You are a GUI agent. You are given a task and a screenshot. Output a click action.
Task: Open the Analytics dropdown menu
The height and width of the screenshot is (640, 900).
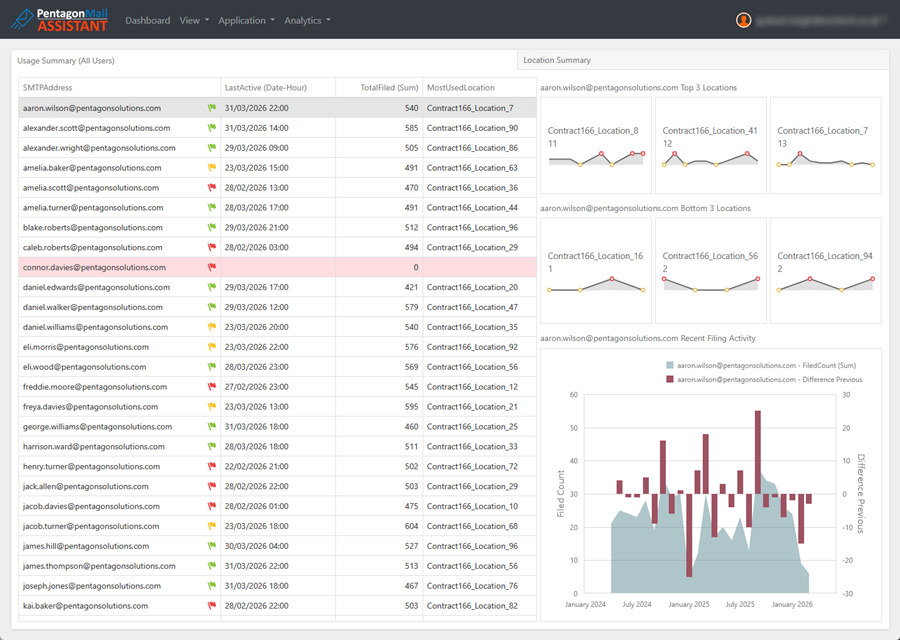click(x=307, y=20)
